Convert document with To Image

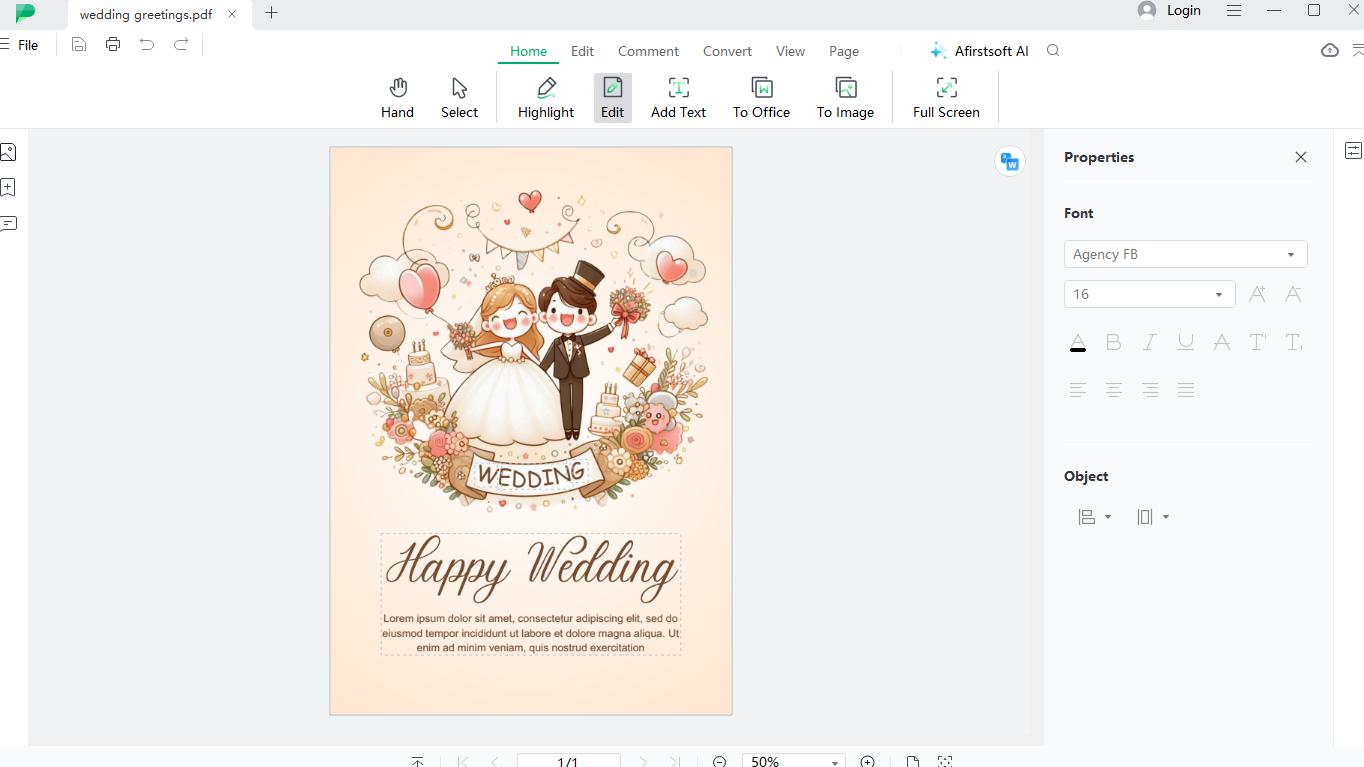(x=845, y=98)
